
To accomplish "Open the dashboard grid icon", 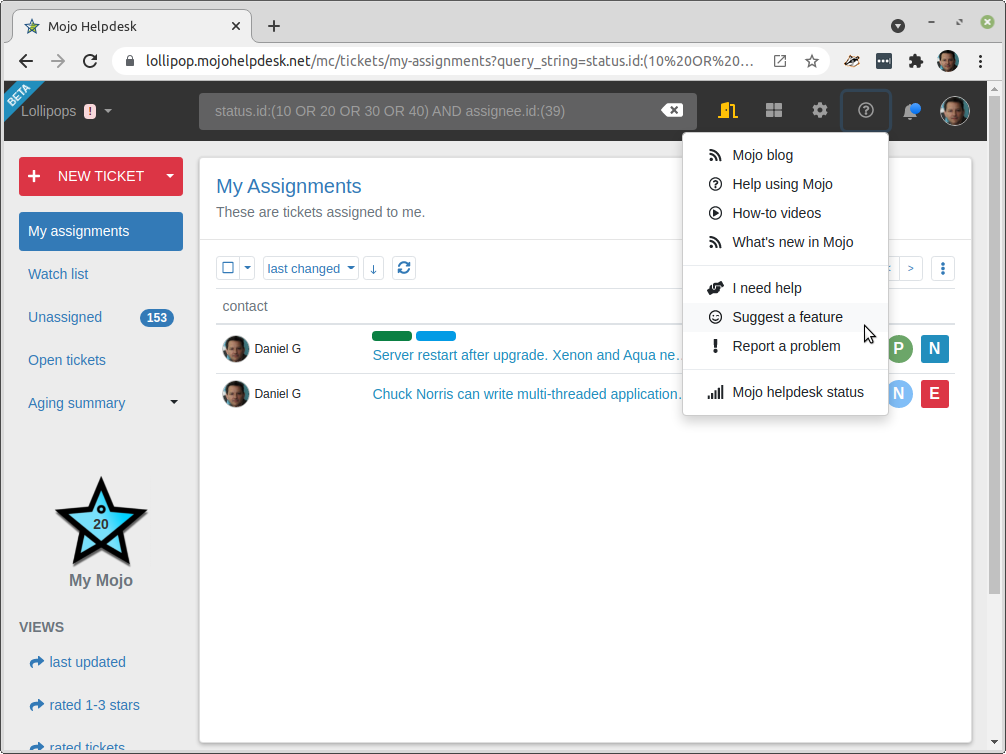I will (x=774, y=111).
